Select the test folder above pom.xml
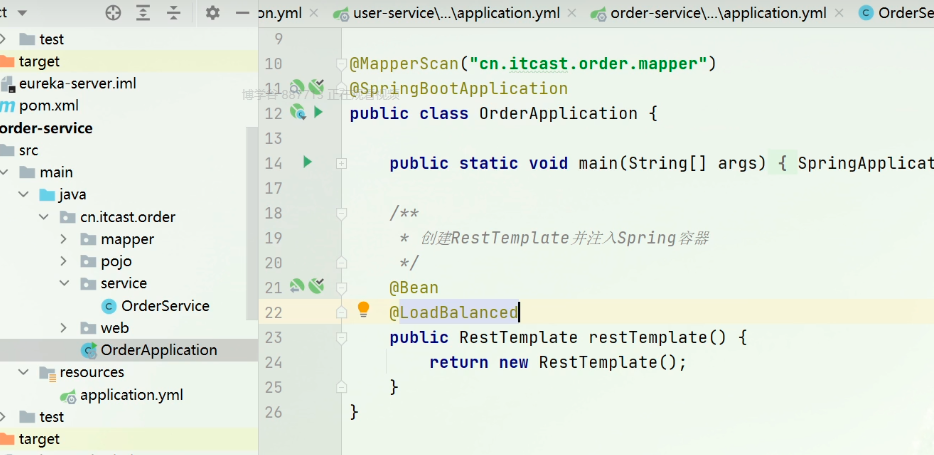 point(41,39)
